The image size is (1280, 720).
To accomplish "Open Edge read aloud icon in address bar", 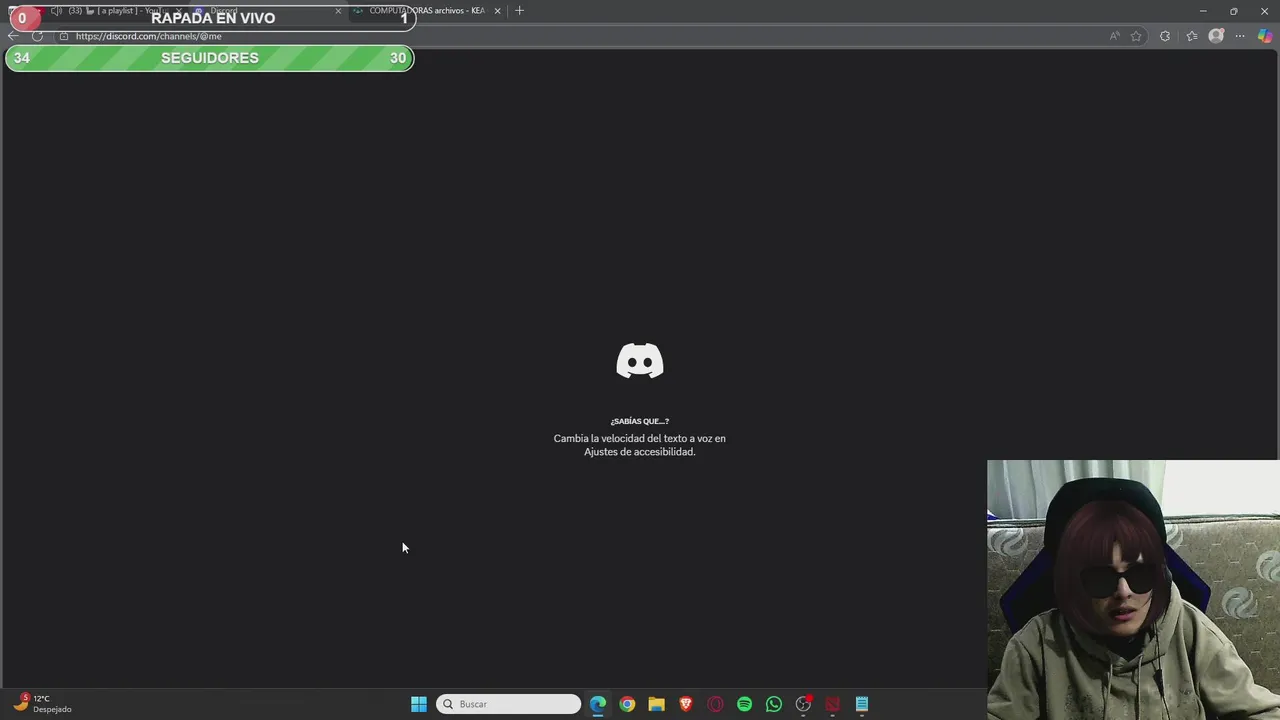I will click(1114, 36).
